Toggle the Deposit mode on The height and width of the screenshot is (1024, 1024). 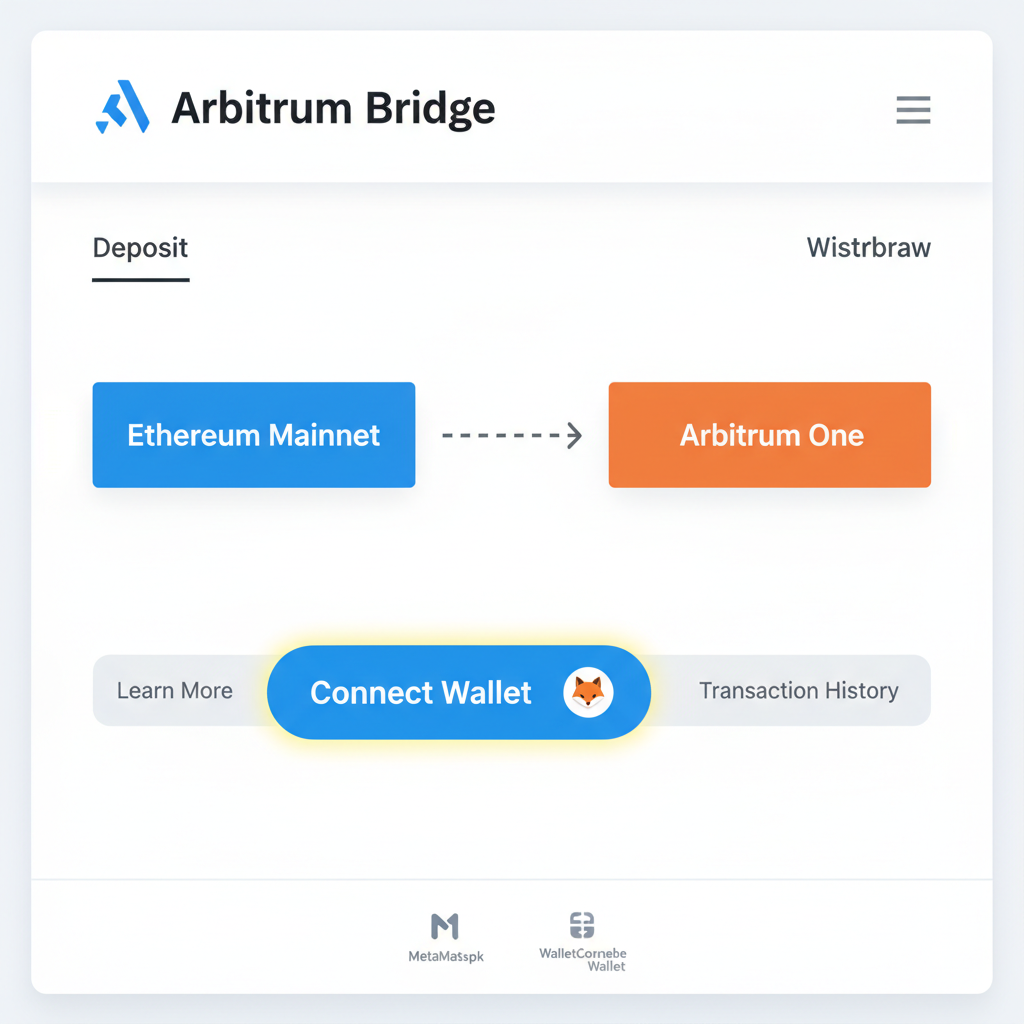pos(140,248)
